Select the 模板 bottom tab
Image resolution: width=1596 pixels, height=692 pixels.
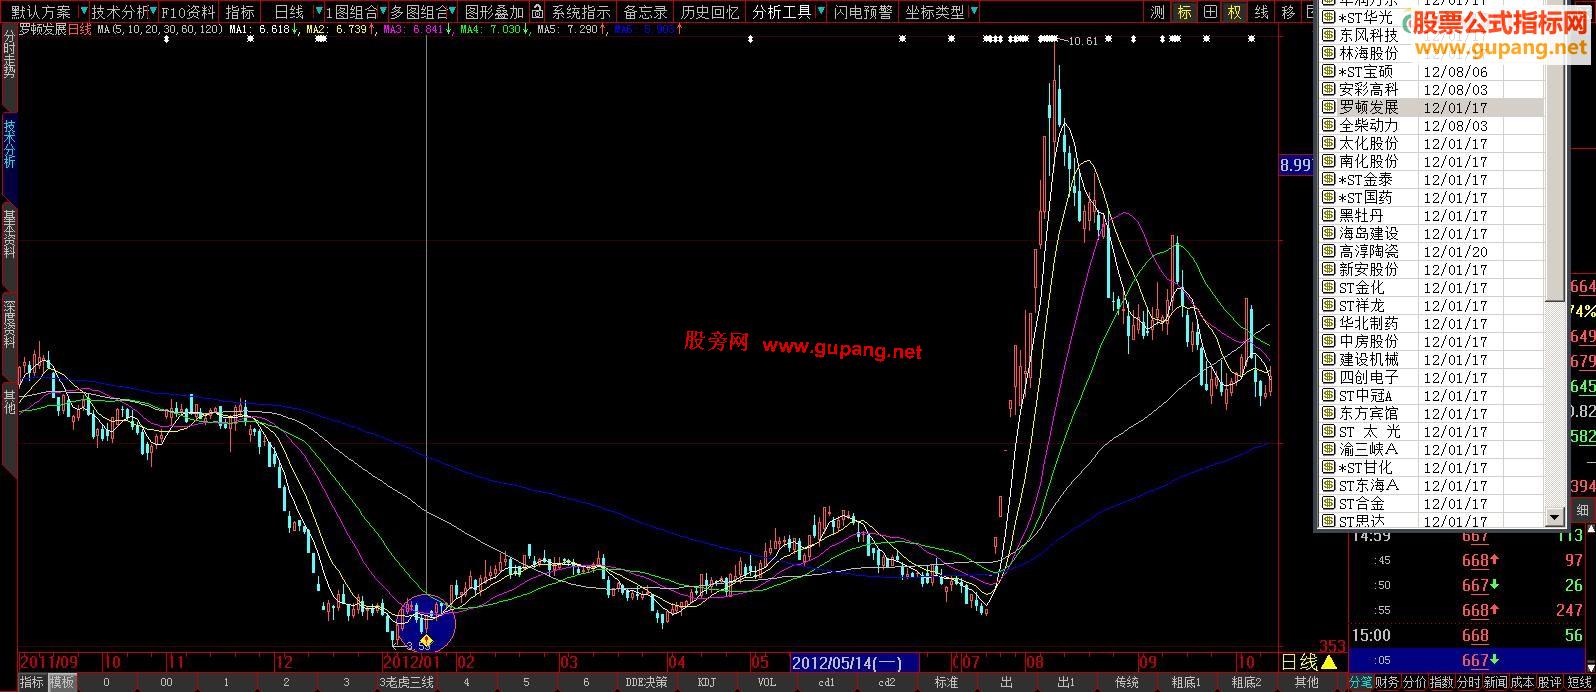click(62, 682)
